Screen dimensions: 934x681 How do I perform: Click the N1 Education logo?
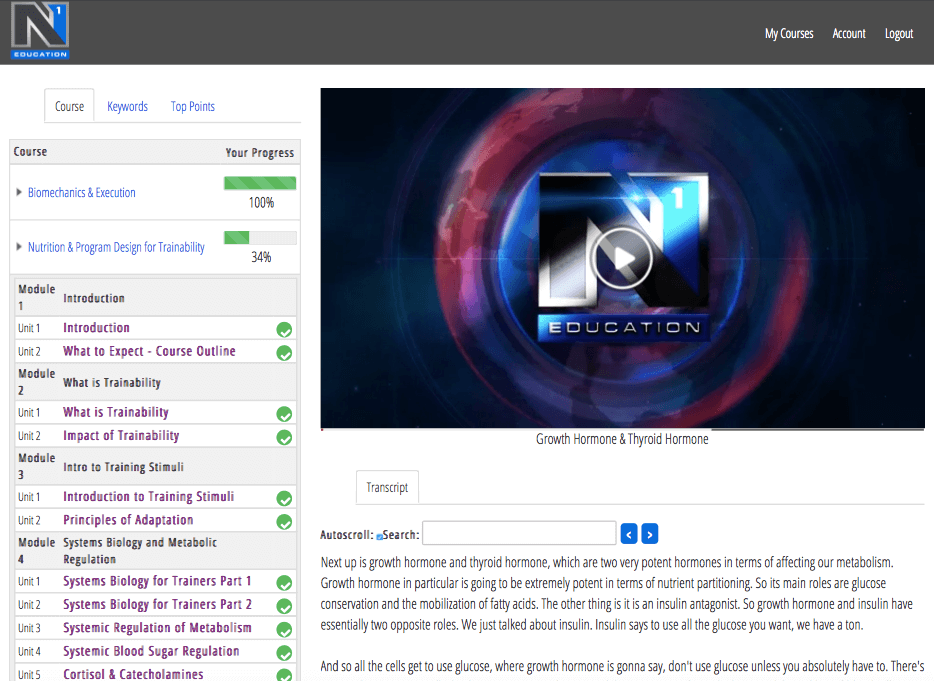[x=39, y=30]
